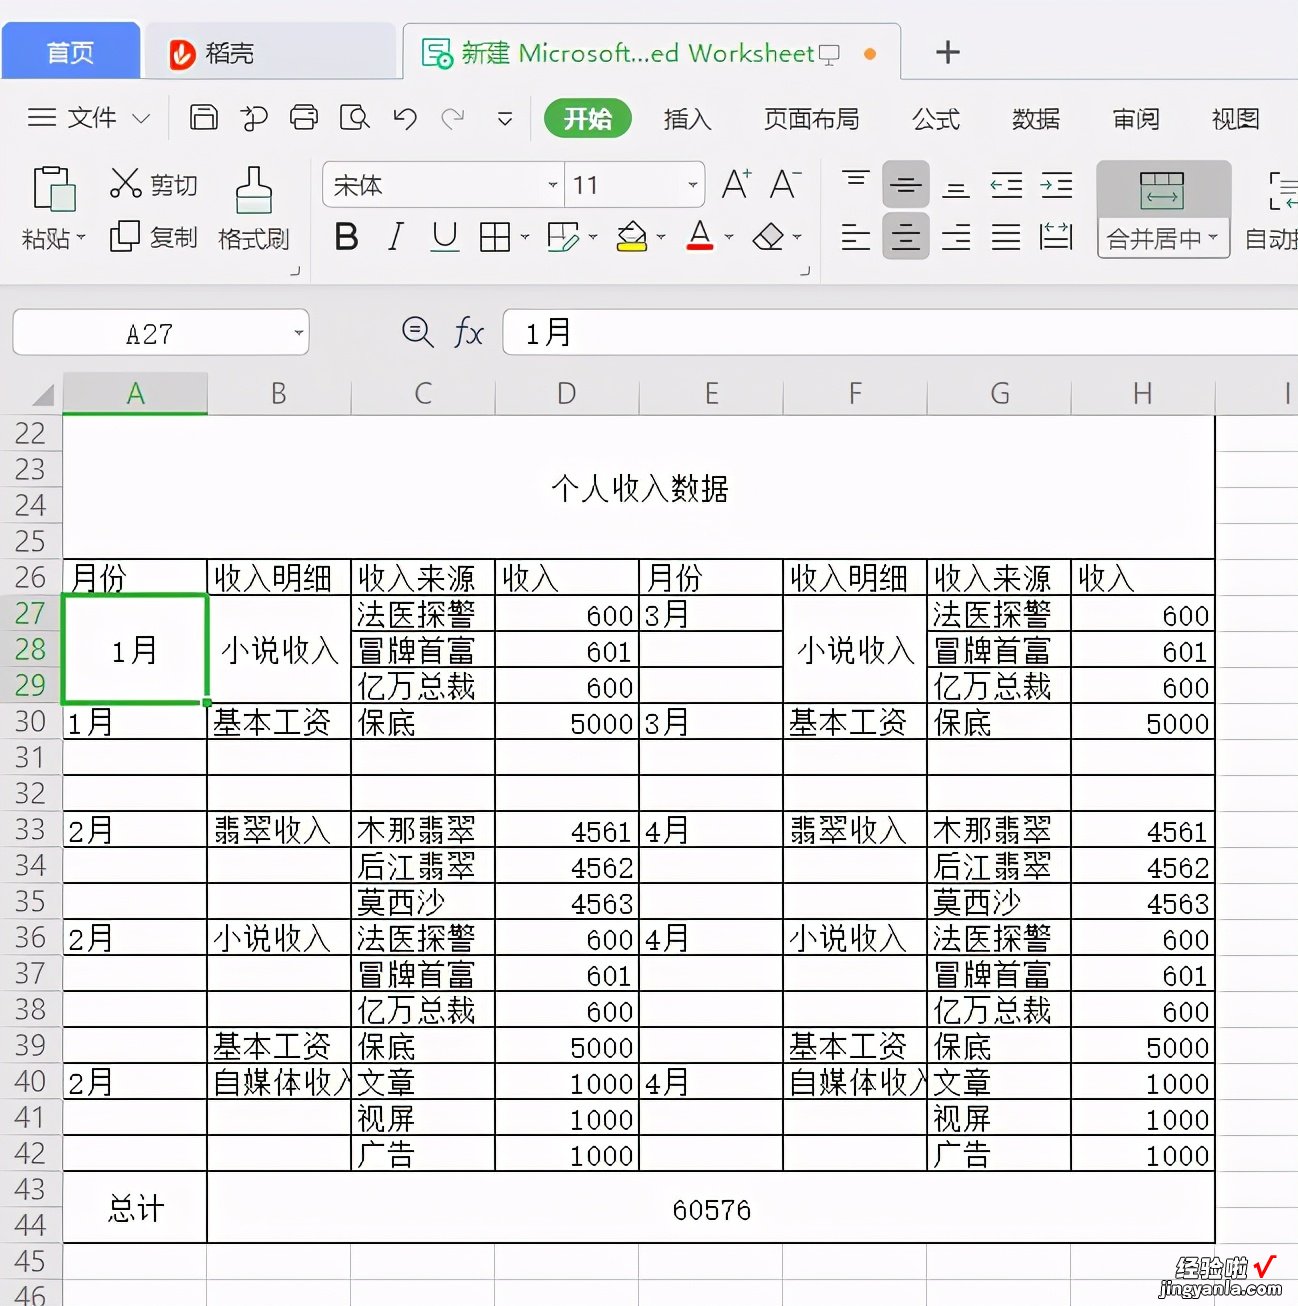Click the zoom magnifier beside formula bar
The height and width of the screenshot is (1306, 1298).
(x=417, y=332)
